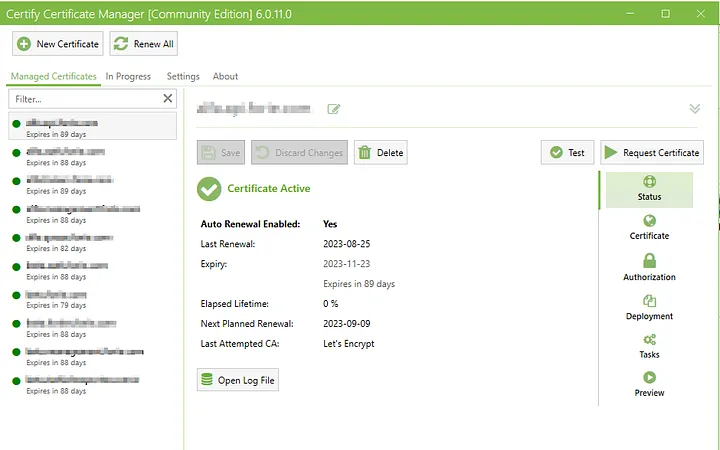Open the Deployment section
This screenshot has width=720, height=450.
click(x=649, y=308)
